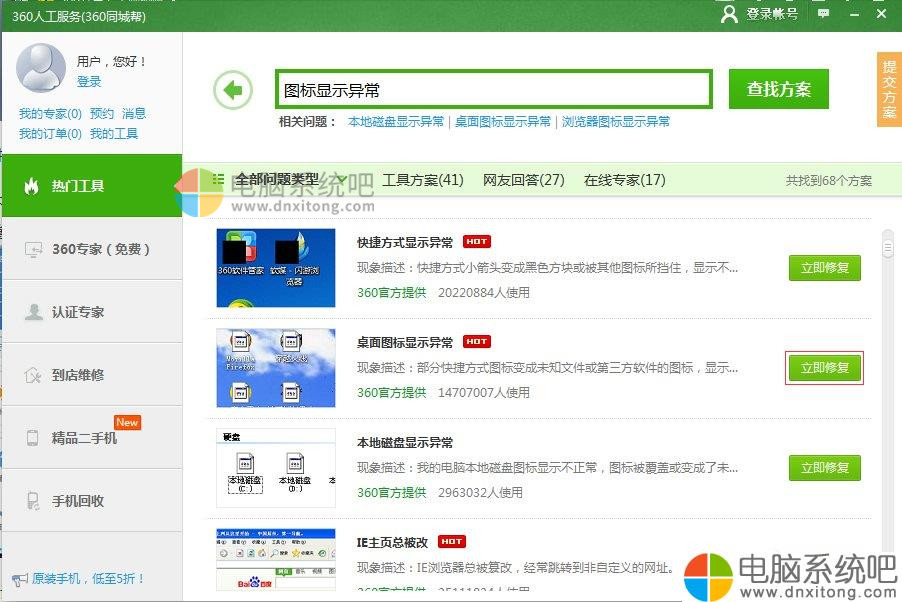902x602 pixels.
Task: Click 14707007人使用 usage text
Action: point(484,393)
